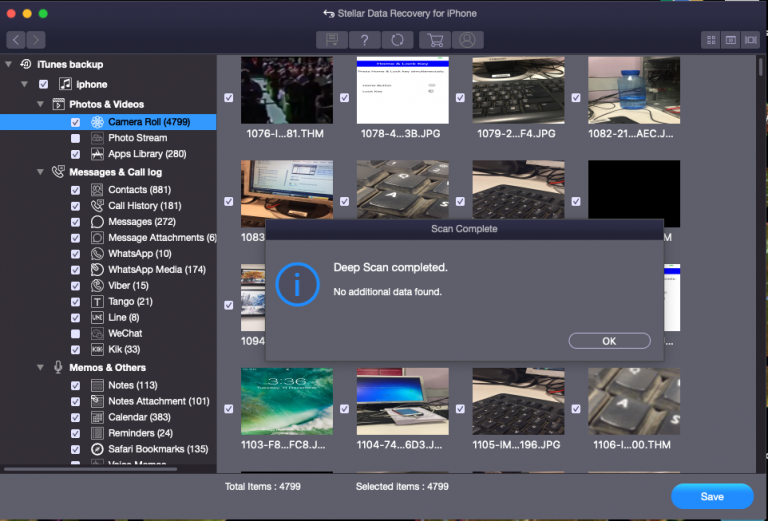Click the Camera Roll flower icon

tap(97, 122)
